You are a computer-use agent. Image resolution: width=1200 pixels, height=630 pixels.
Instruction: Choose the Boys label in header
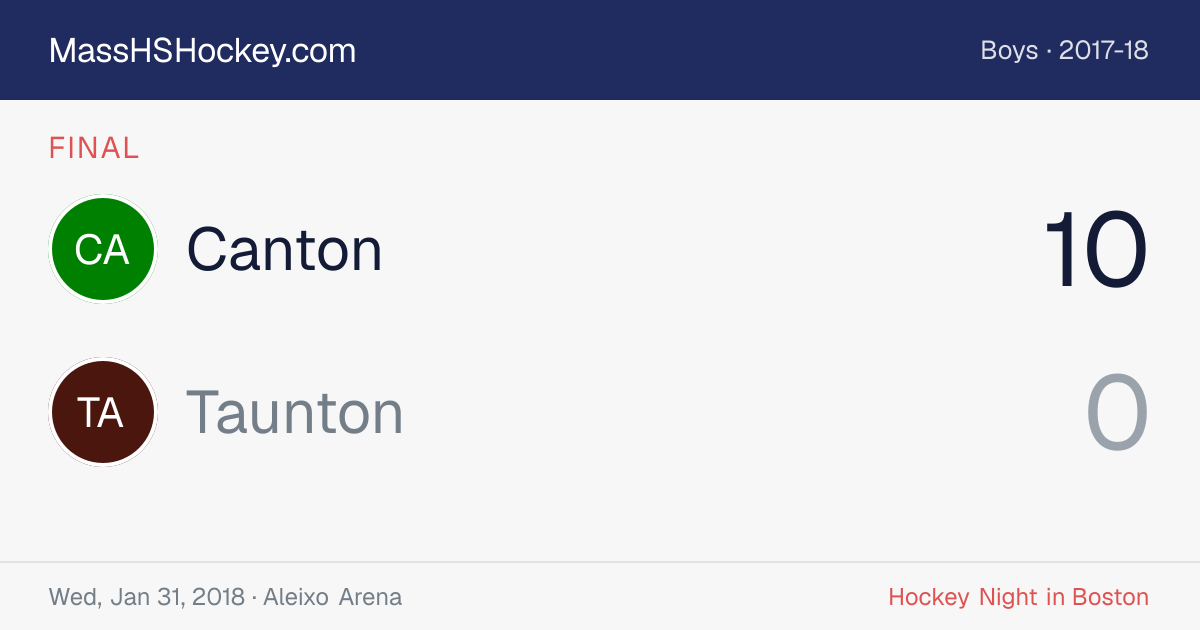tap(1009, 50)
